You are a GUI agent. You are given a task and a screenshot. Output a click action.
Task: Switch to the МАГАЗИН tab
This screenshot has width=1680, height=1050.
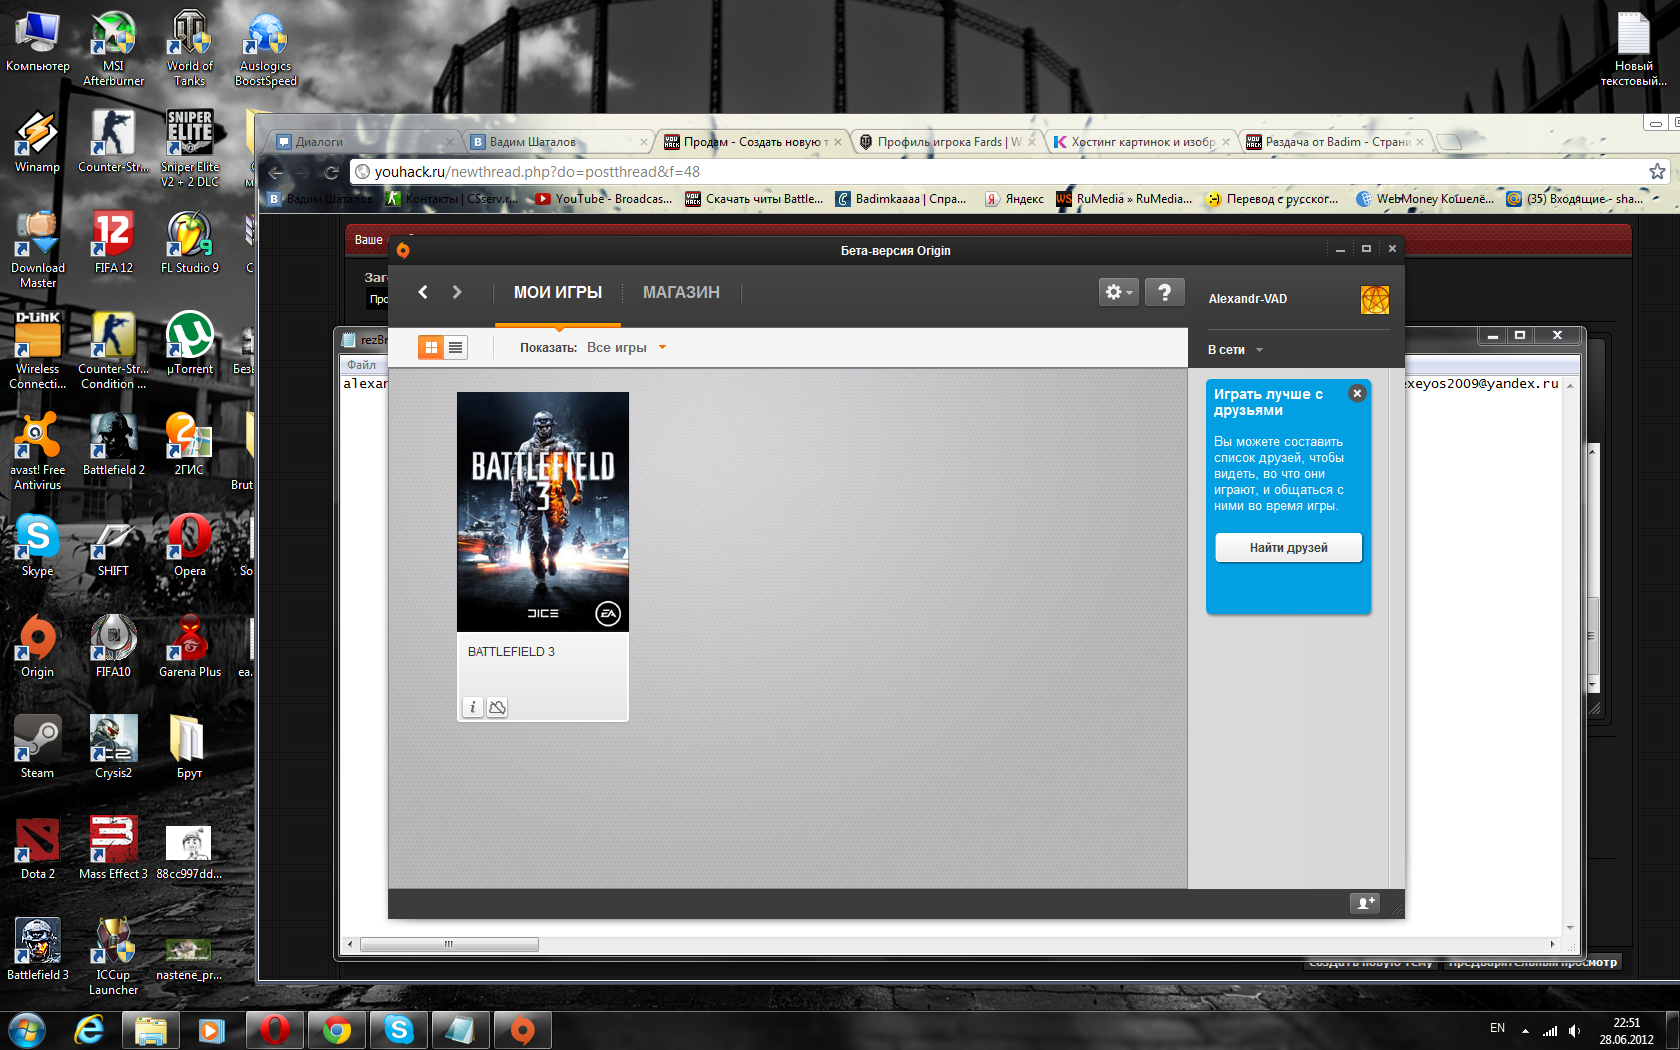(x=681, y=292)
